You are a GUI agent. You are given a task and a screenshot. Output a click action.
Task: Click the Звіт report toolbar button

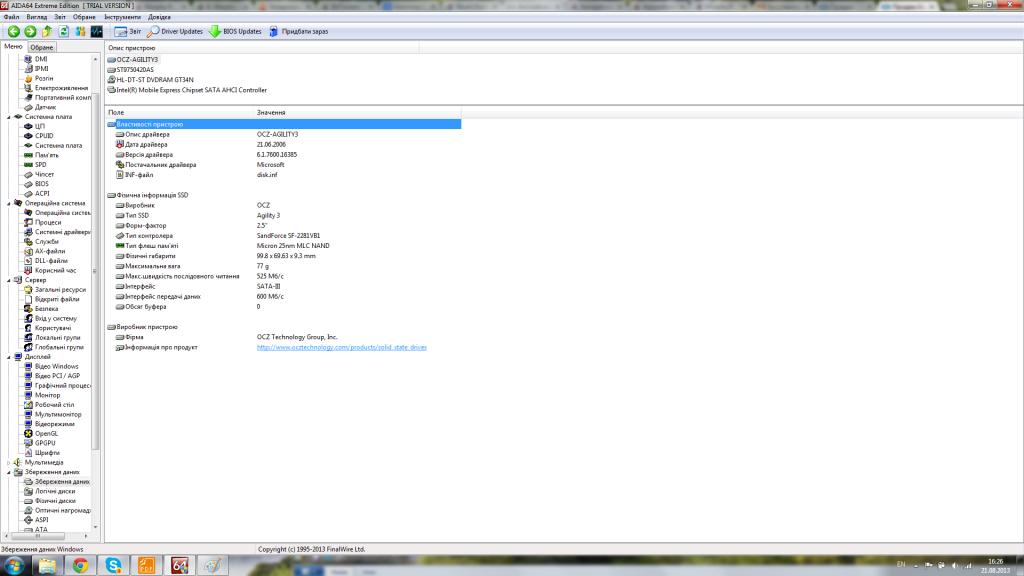[128, 31]
